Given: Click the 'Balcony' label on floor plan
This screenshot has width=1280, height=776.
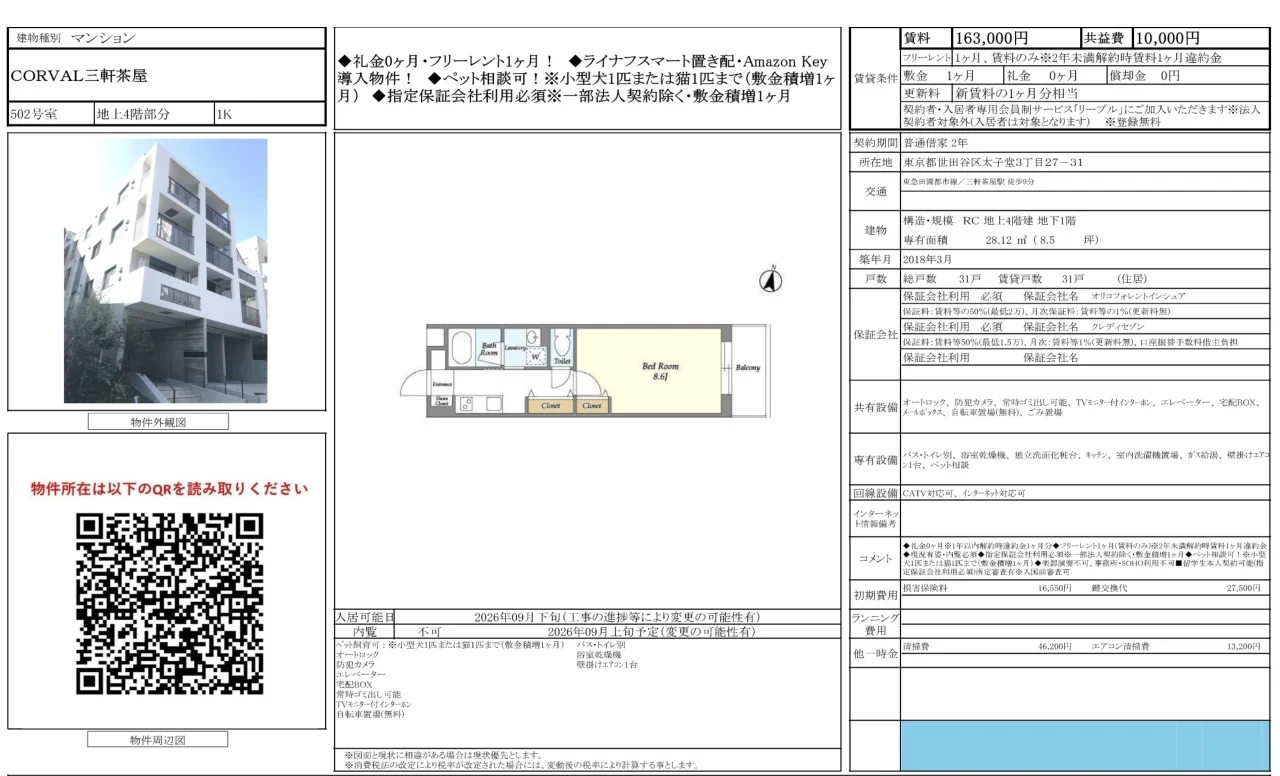Looking at the screenshot, I should pos(747,368).
